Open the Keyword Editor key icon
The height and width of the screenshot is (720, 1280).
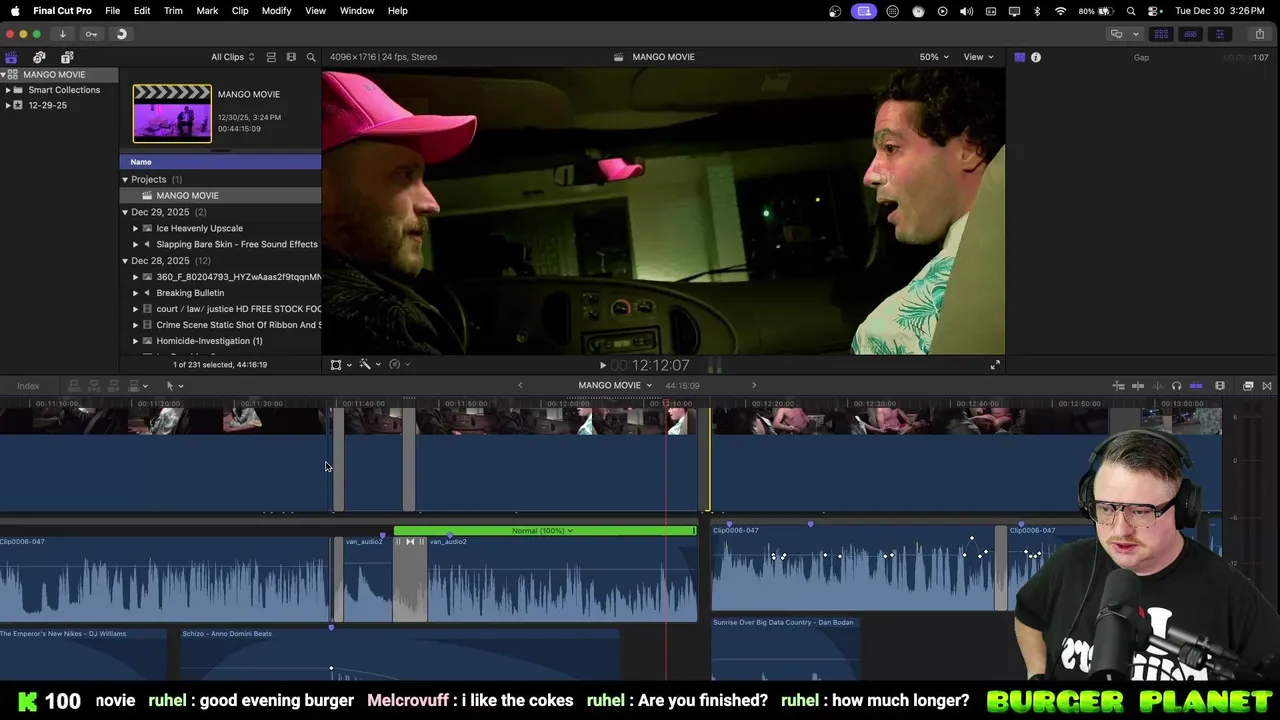point(91,34)
